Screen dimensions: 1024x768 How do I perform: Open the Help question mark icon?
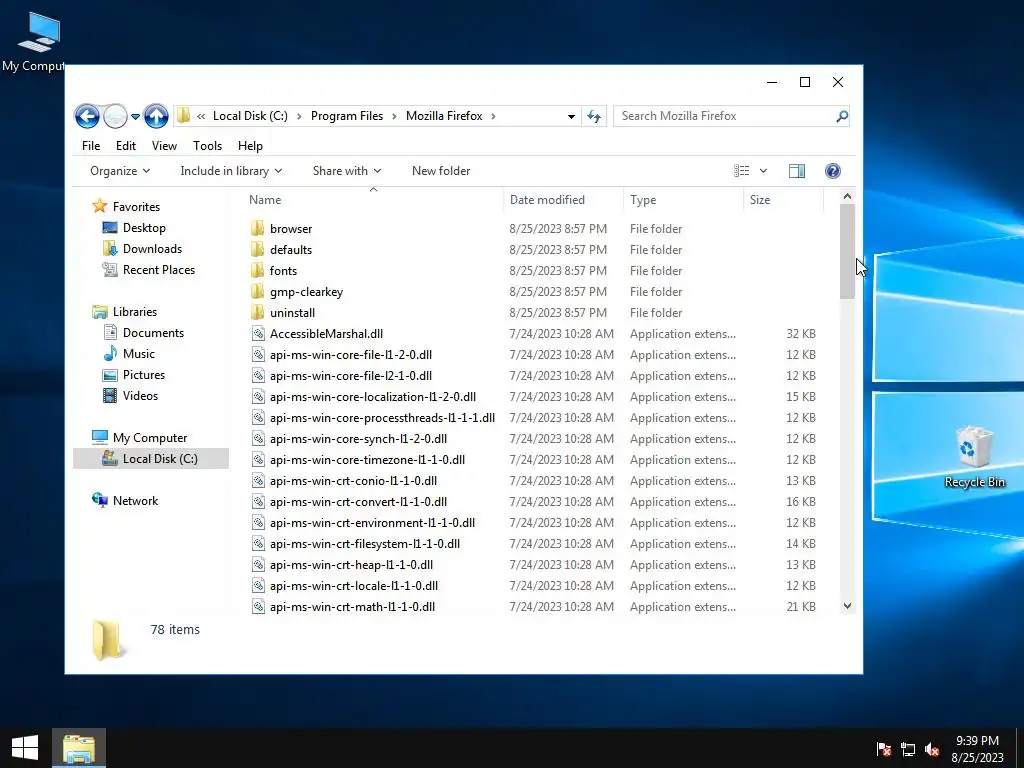[x=833, y=171]
